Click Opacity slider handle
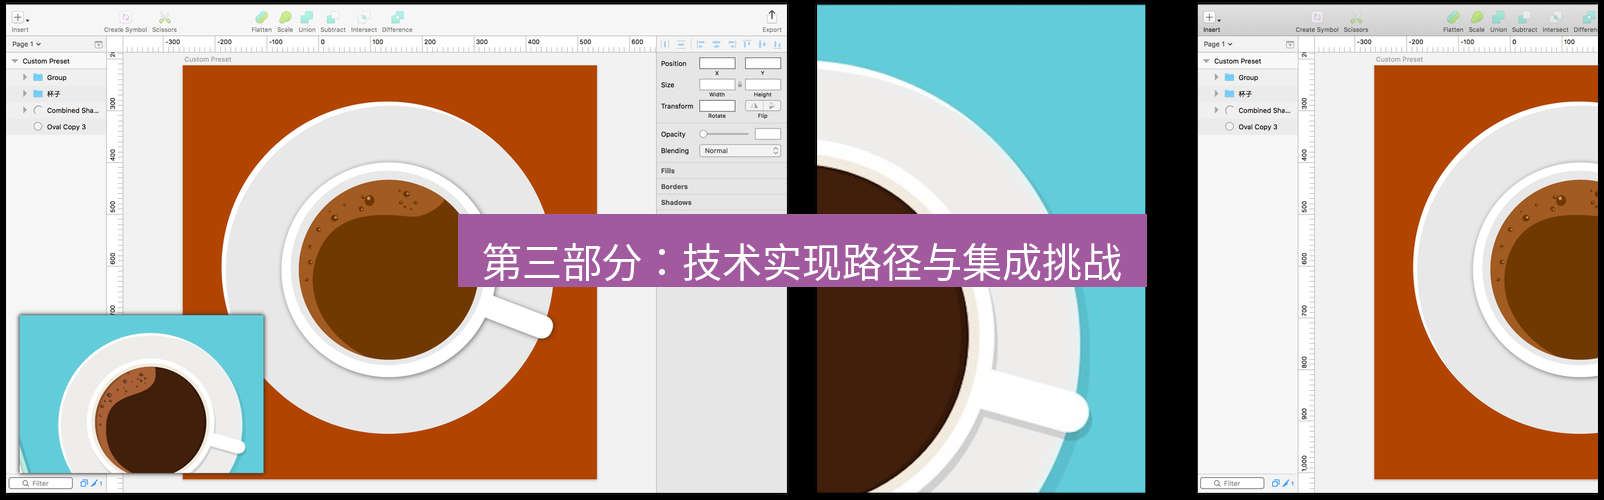 (703, 134)
